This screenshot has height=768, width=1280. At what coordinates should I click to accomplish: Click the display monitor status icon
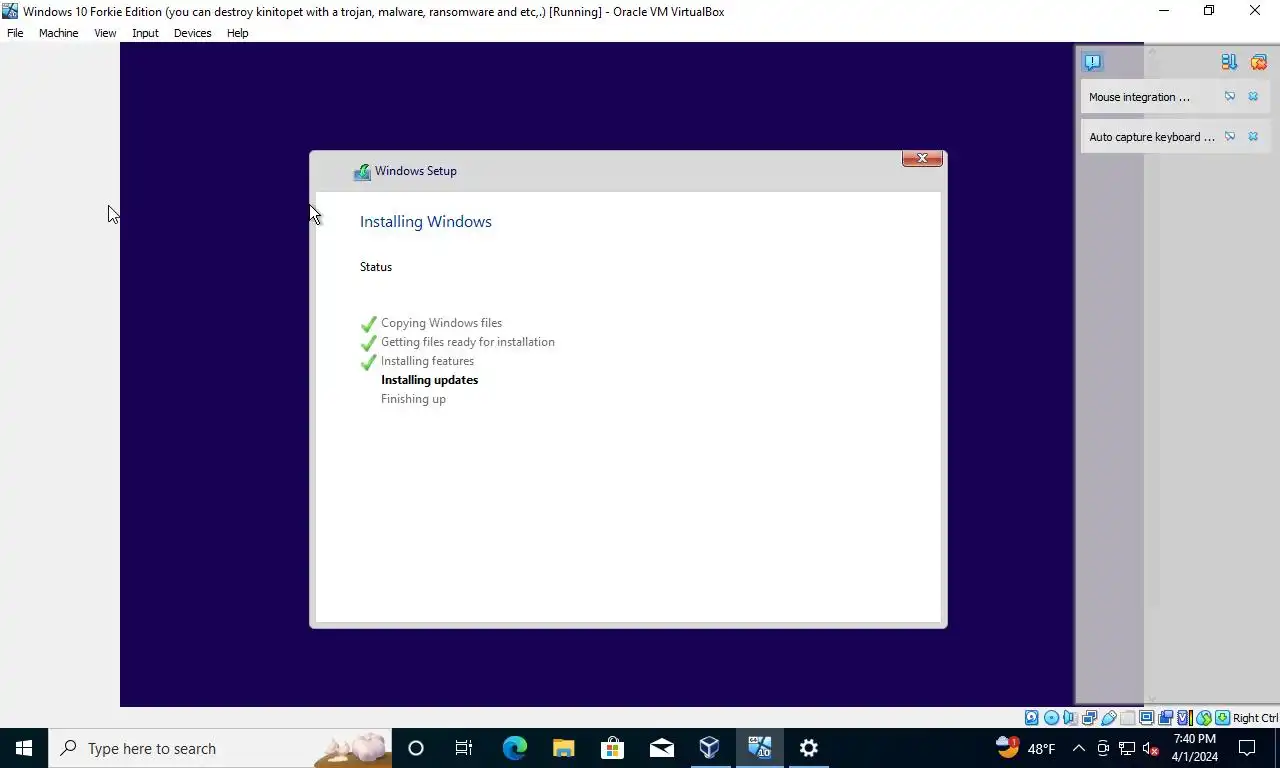[x=1146, y=718]
